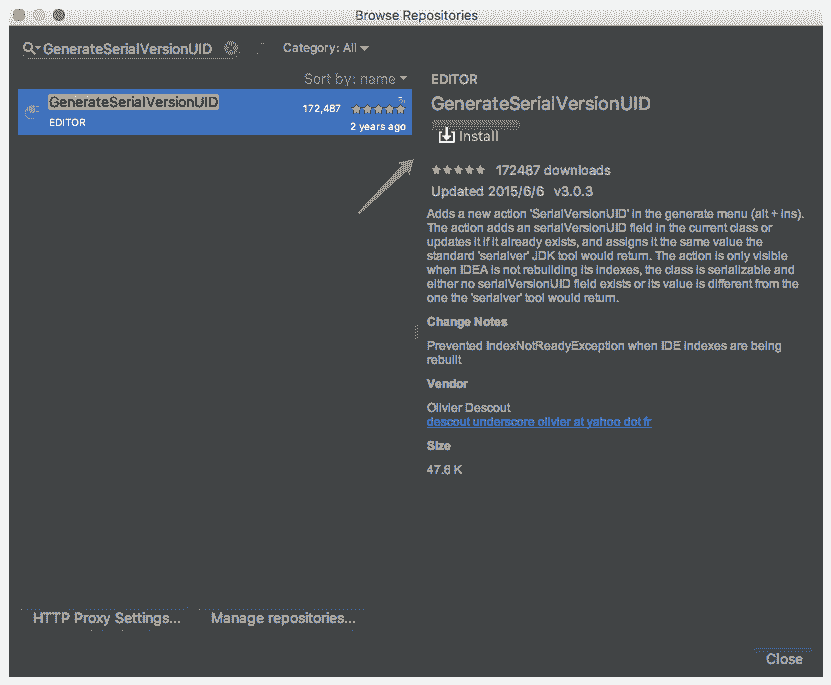The image size is (831, 685).
Task: Click the Browse Repositories title bar
Action: tap(416, 15)
